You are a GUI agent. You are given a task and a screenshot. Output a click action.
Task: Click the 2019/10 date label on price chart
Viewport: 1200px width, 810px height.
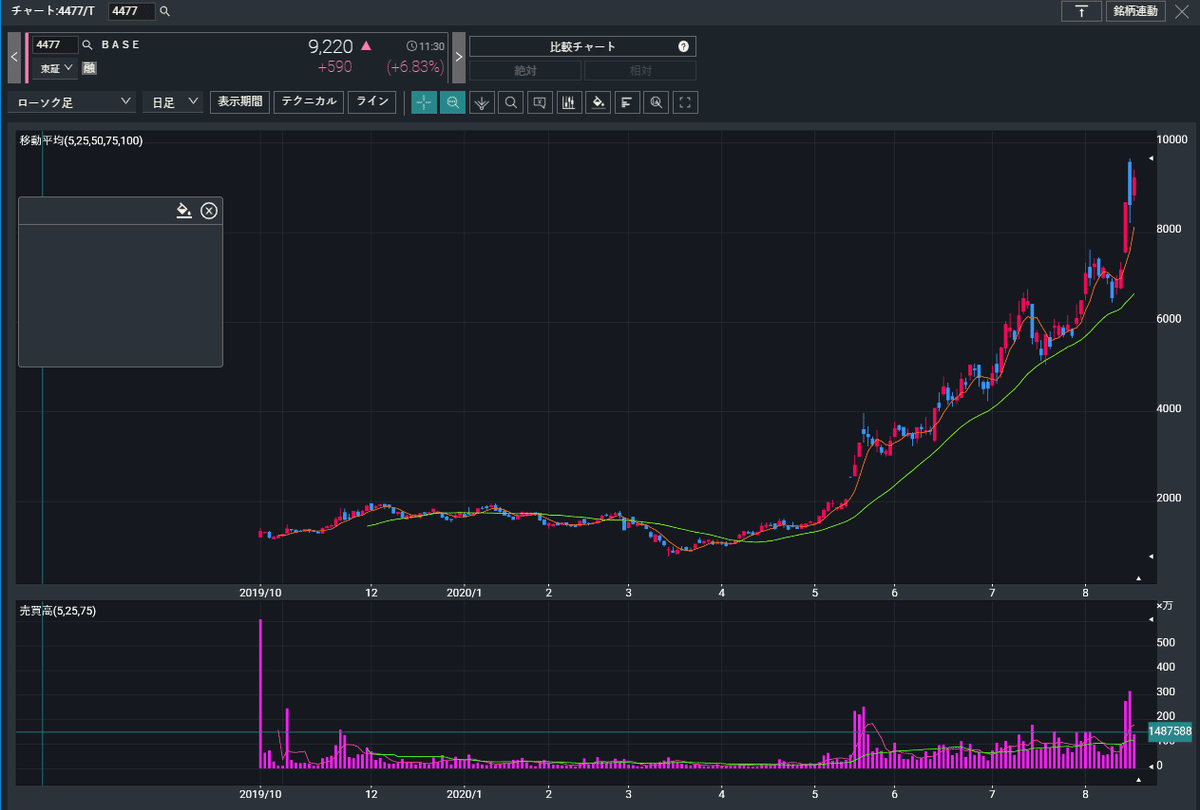(260, 592)
